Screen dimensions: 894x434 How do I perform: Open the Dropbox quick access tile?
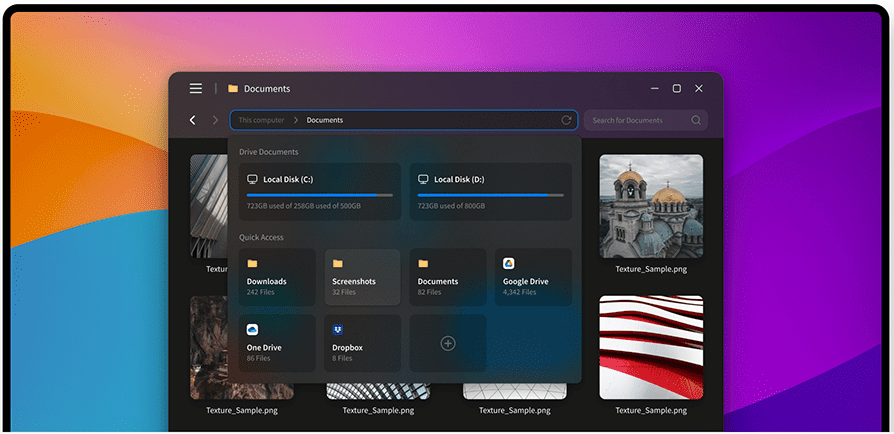(x=362, y=343)
